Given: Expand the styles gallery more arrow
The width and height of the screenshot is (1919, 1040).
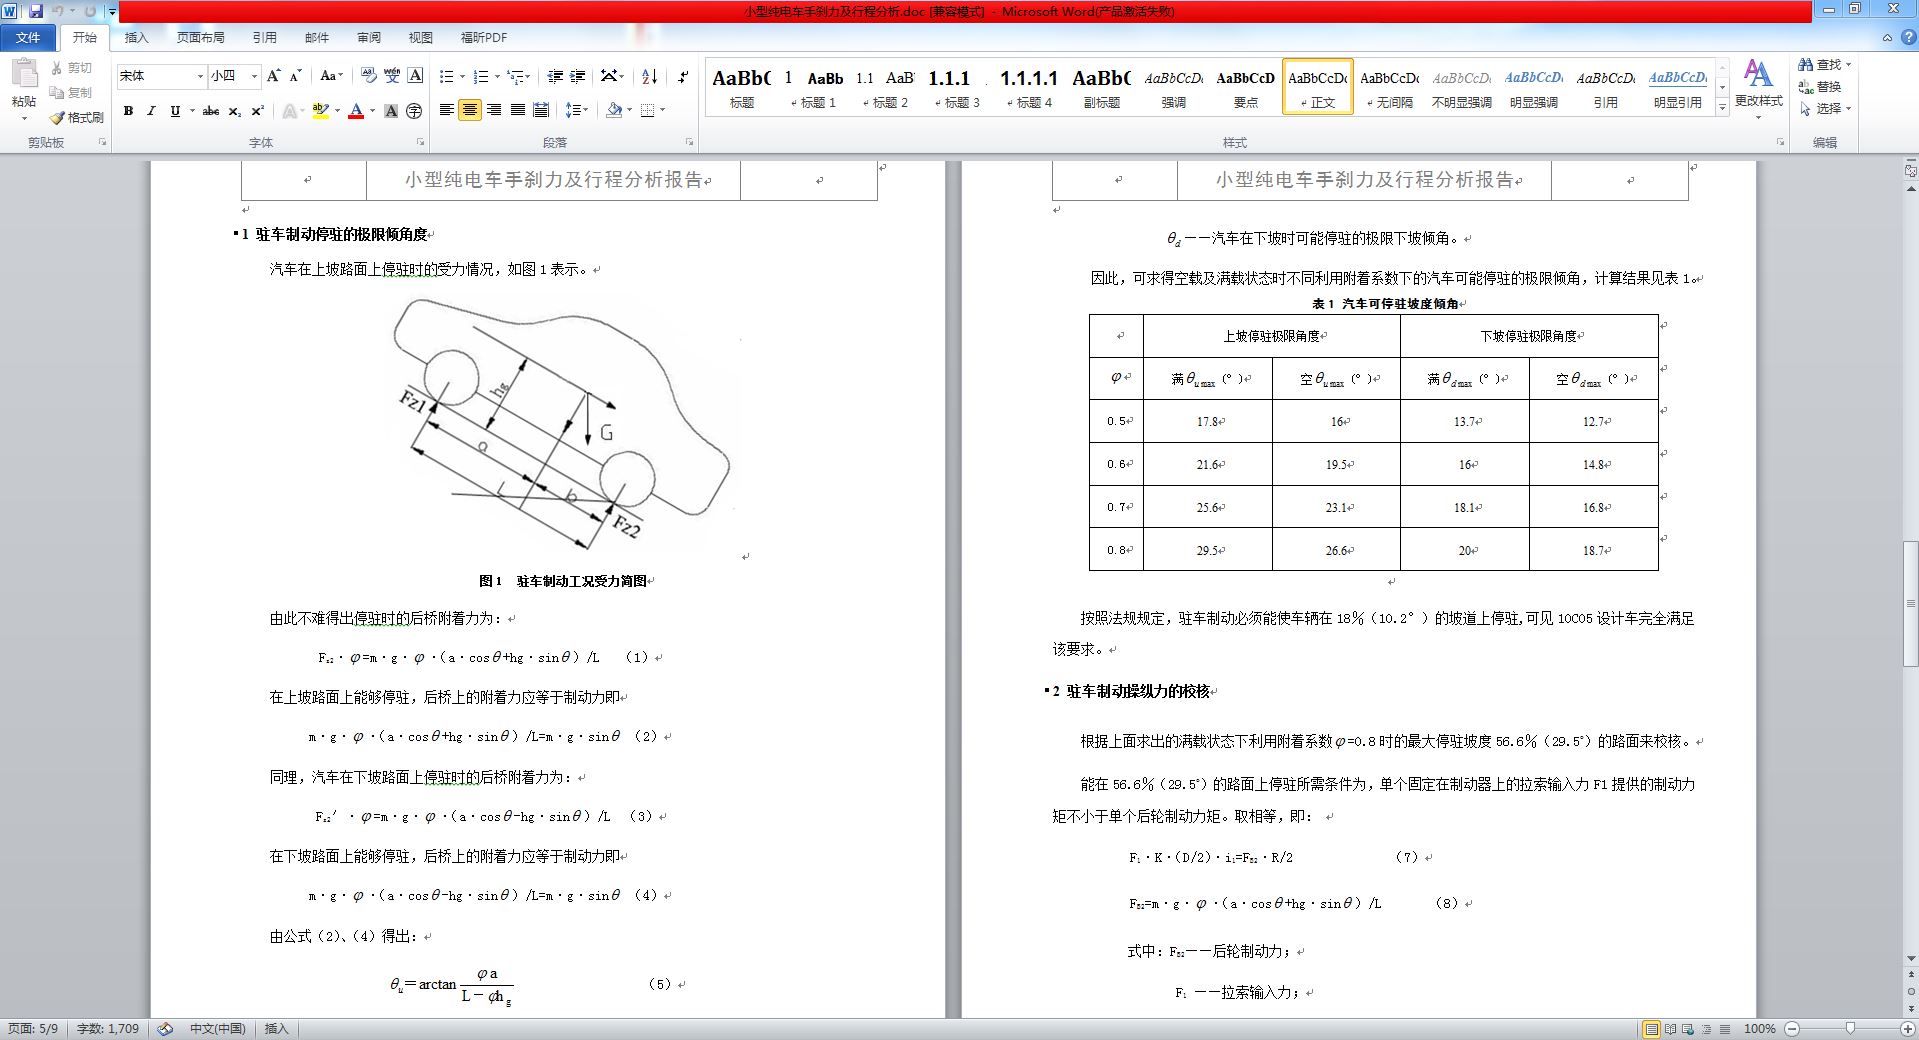Looking at the screenshot, I should coord(1722,107).
